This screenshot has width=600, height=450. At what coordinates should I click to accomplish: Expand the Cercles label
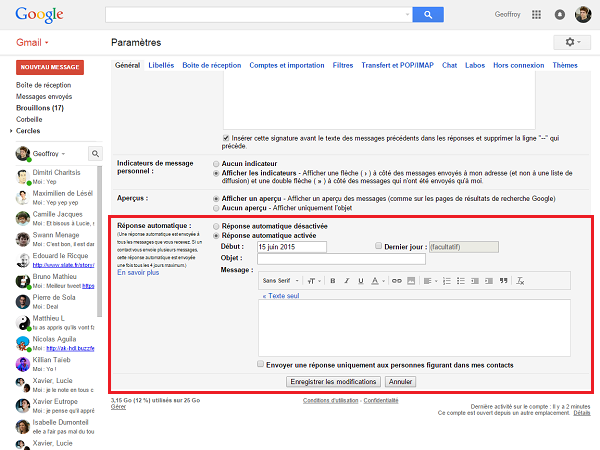point(11,131)
